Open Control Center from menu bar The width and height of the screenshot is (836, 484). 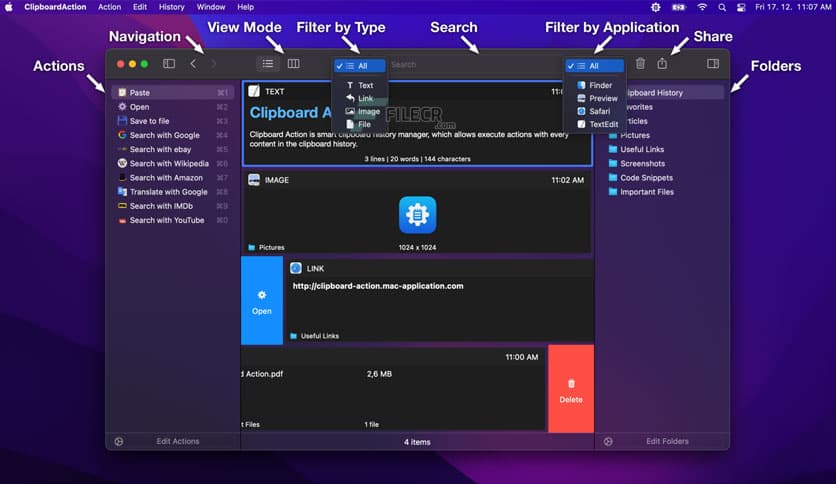coord(741,7)
